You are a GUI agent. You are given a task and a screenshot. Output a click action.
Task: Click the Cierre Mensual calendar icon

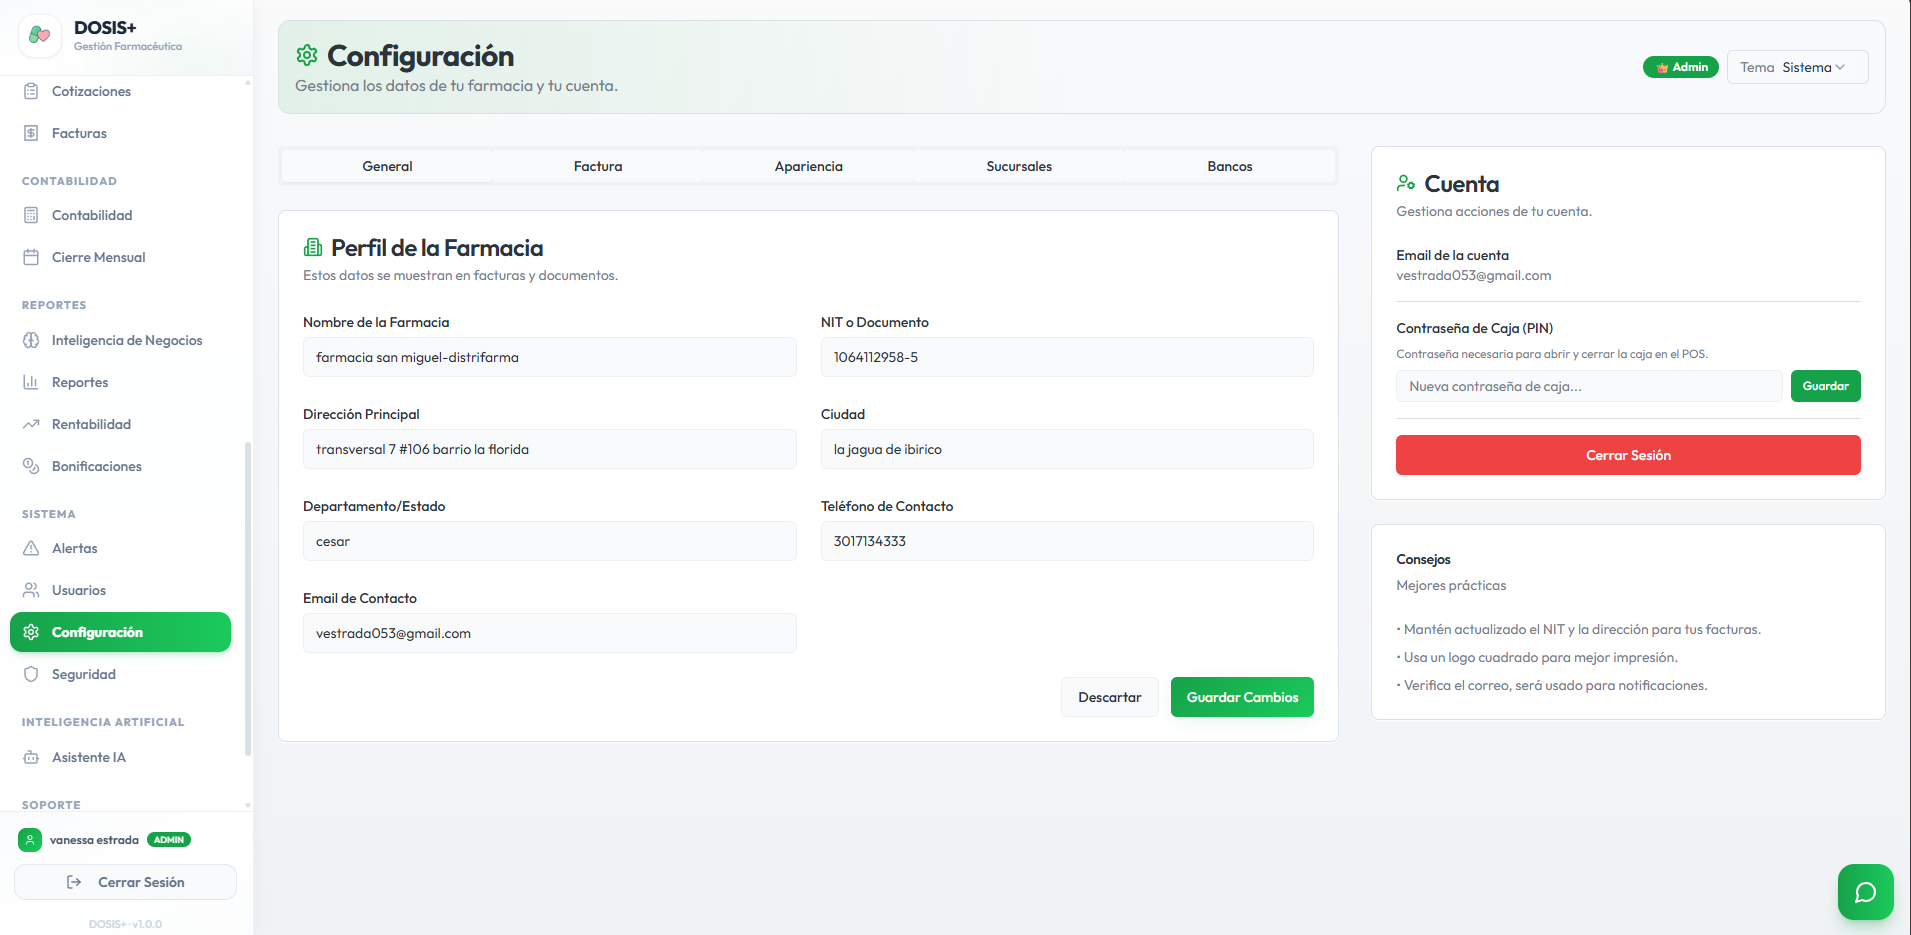point(31,257)
